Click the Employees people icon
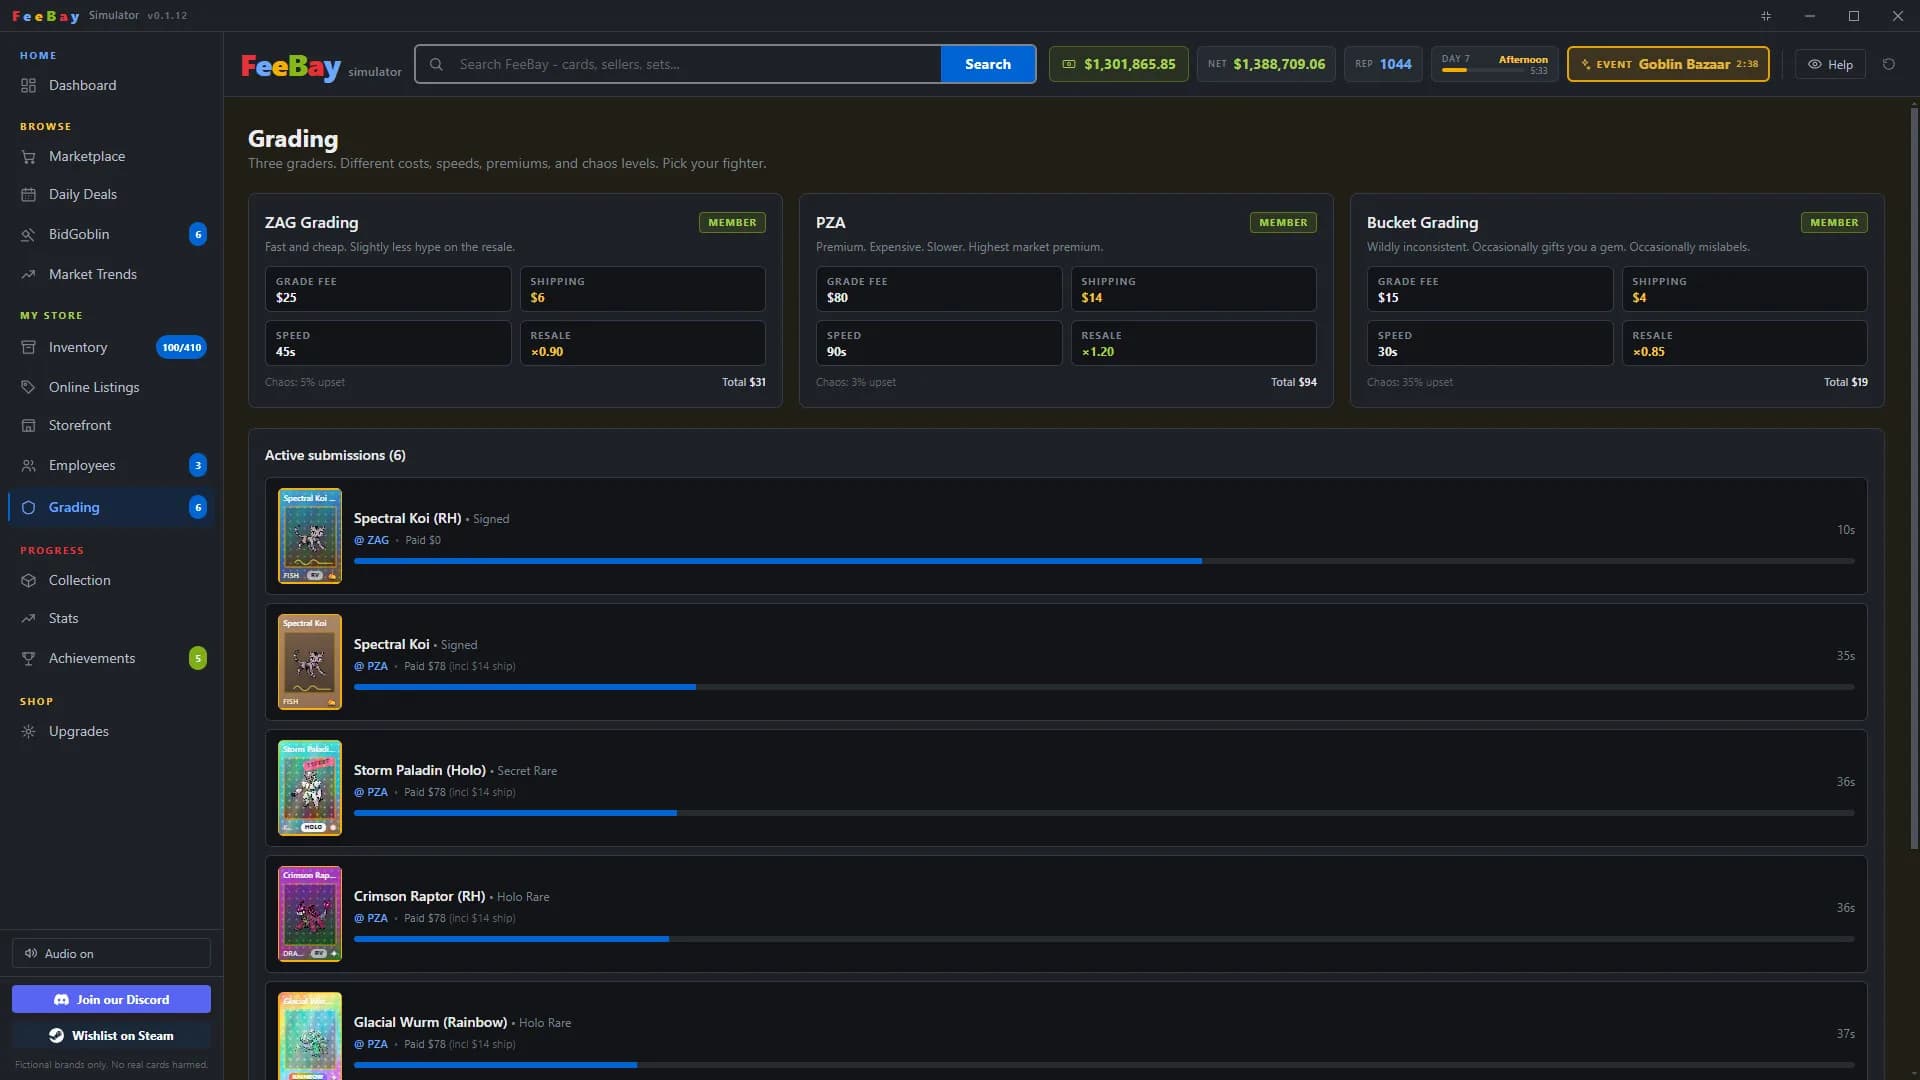 [x=28, y=466]
